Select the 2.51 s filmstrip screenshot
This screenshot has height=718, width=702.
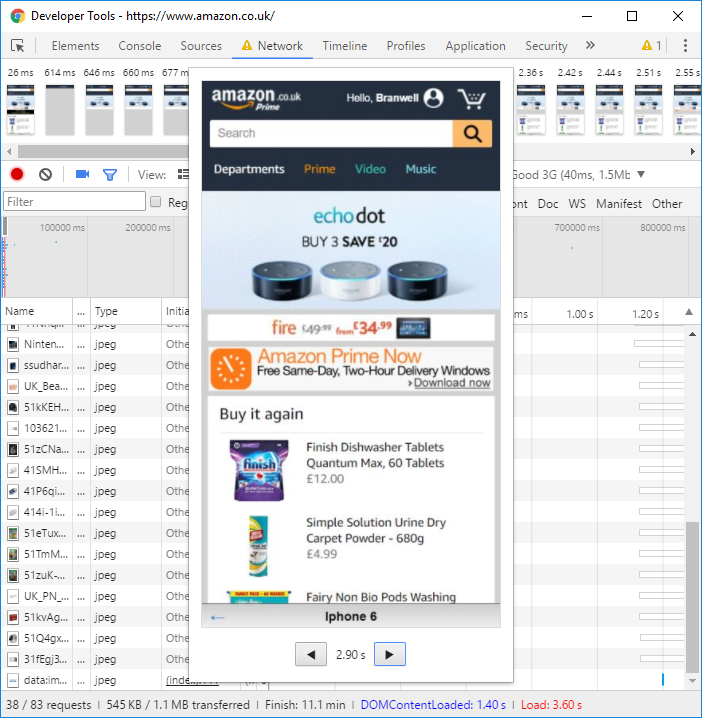(648, 110)
